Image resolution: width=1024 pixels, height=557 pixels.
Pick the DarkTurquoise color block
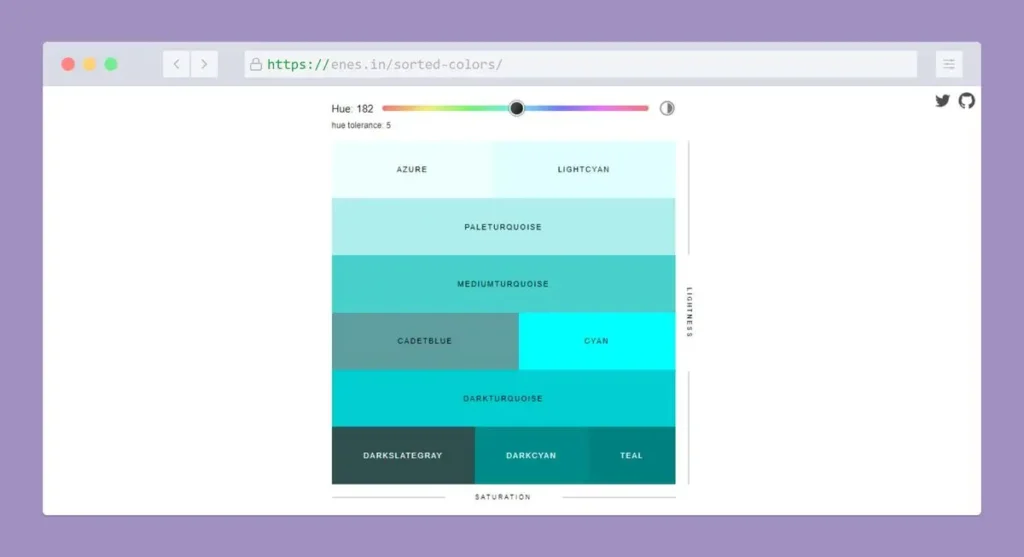coord(503,398)
